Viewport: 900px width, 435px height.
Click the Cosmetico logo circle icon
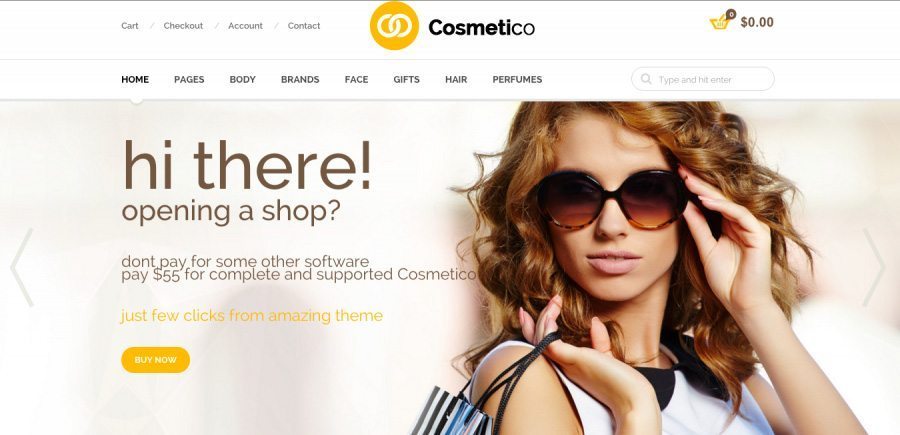pyautogui.click(x=394, y=26)
